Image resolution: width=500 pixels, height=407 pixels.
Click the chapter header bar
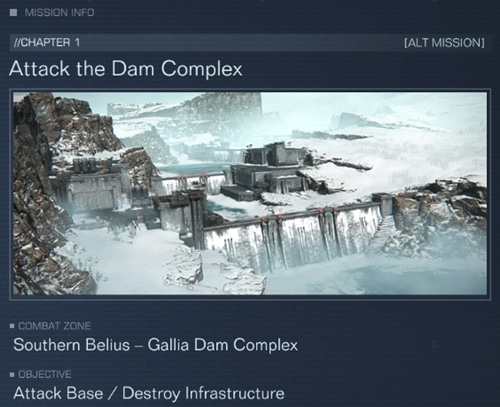(x=250, y=43)
